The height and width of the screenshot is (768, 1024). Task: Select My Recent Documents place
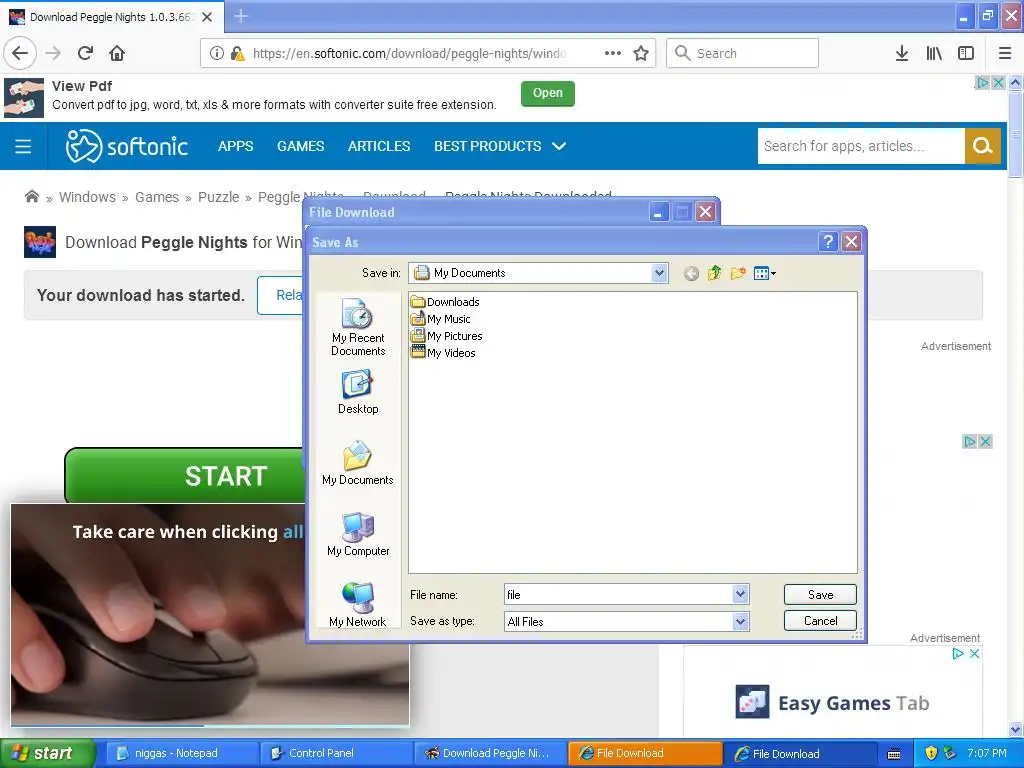coord(358,327)
